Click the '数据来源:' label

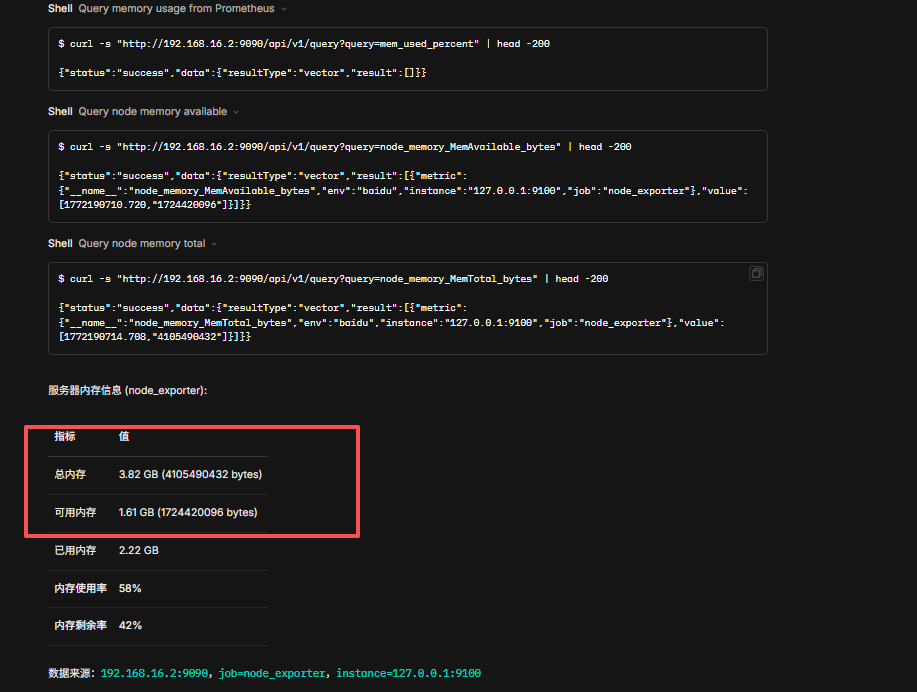pos(71,673)
